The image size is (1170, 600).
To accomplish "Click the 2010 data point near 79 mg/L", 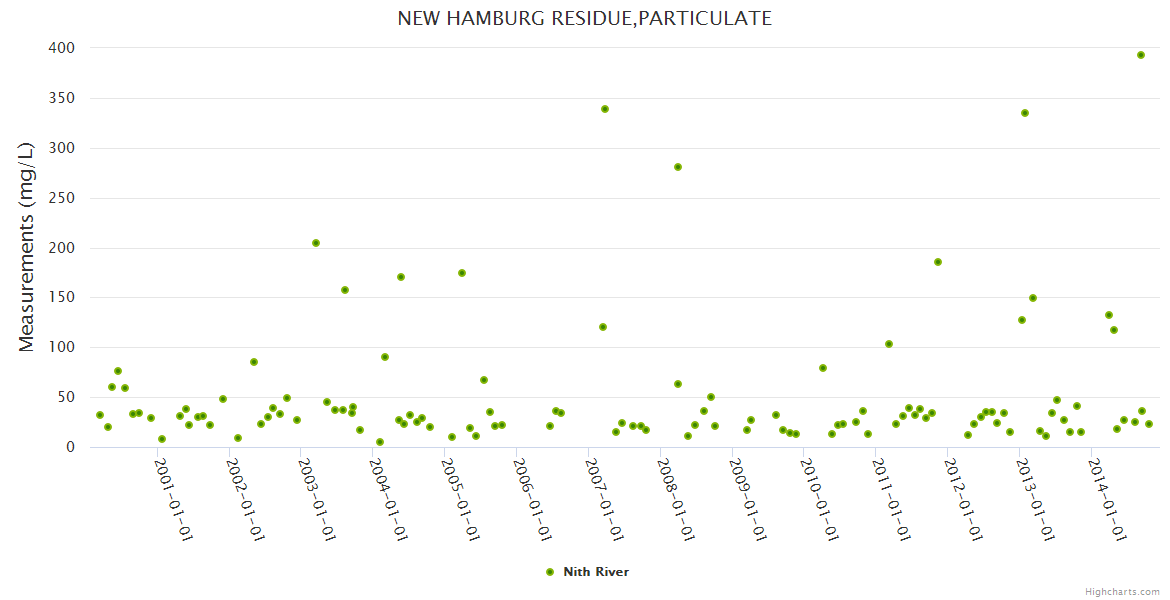I will [823, 368].
